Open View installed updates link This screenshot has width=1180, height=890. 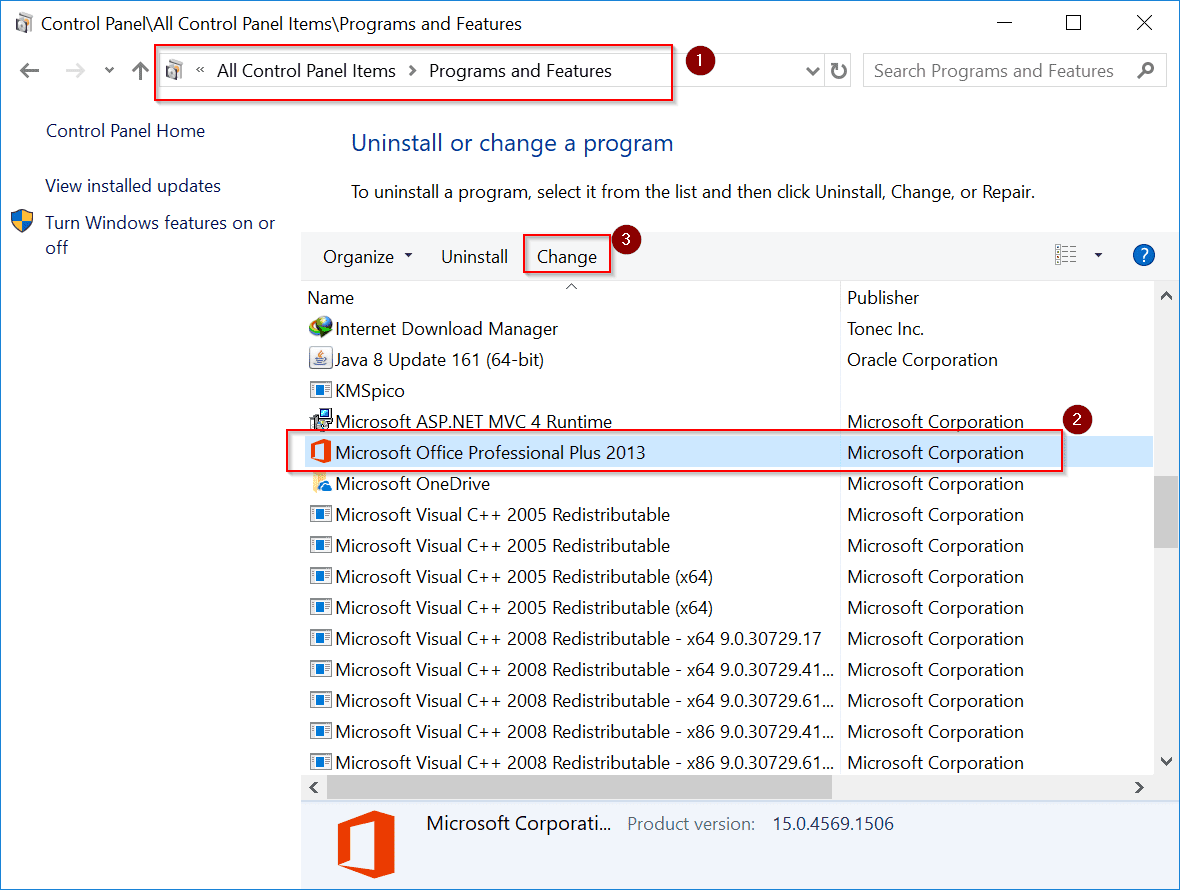(133, 186)
